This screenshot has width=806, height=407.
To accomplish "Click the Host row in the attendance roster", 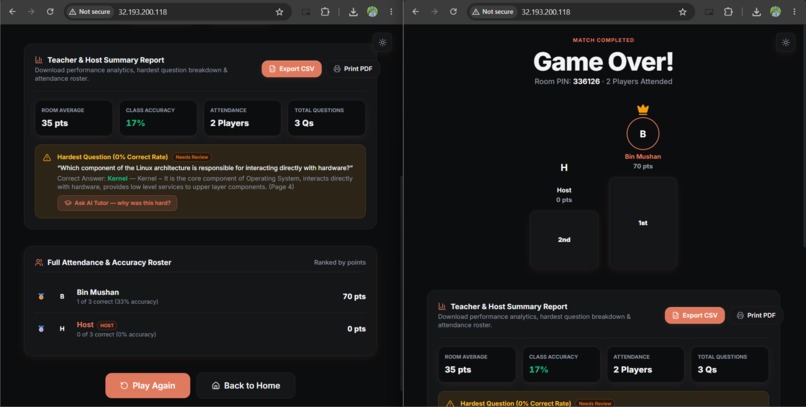I will pyautogui.click(x=200, y=329).
